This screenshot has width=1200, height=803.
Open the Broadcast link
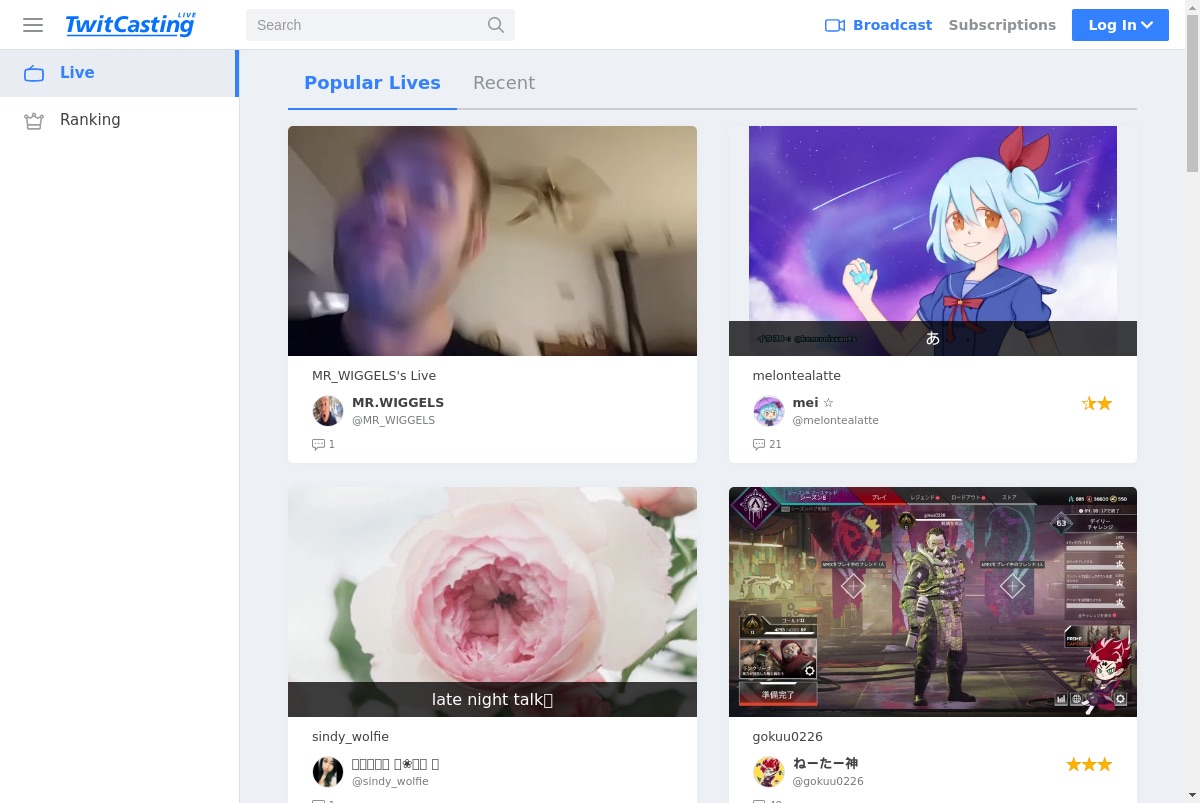[878, 25]
